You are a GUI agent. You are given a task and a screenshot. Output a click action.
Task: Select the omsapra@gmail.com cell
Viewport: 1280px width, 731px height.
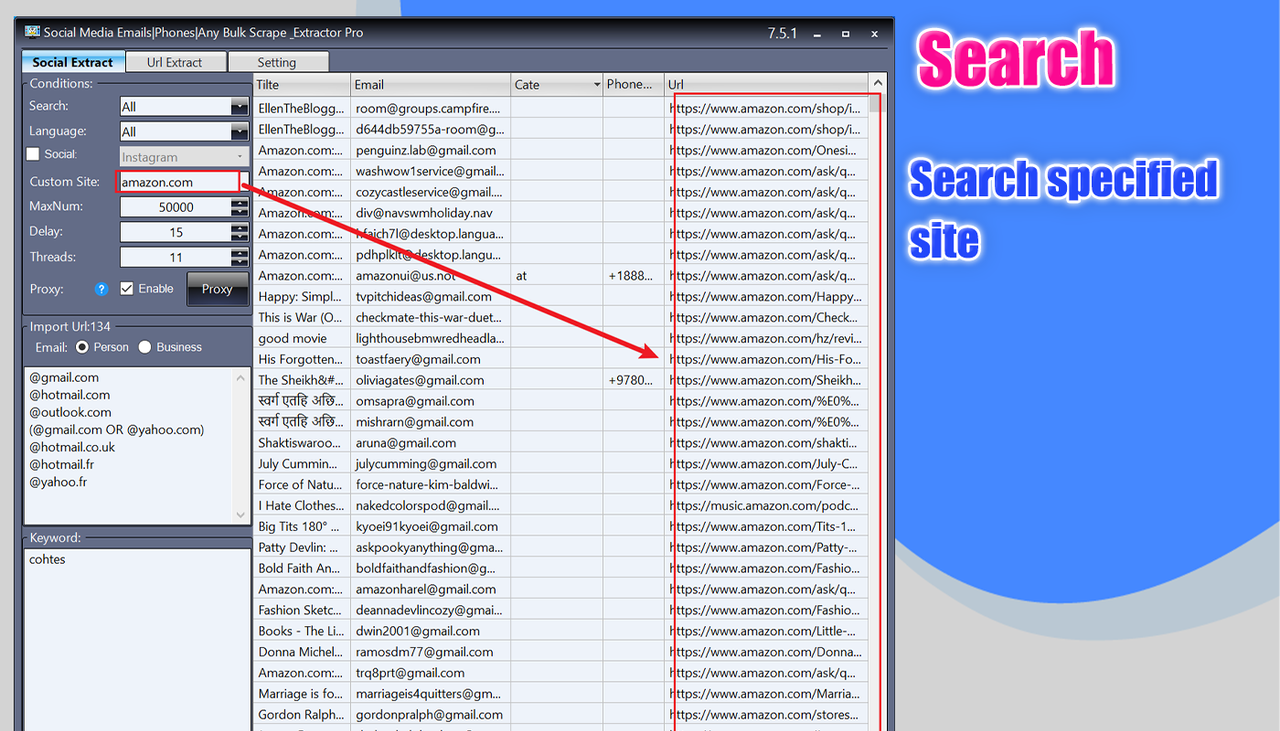tap(431, 401)
